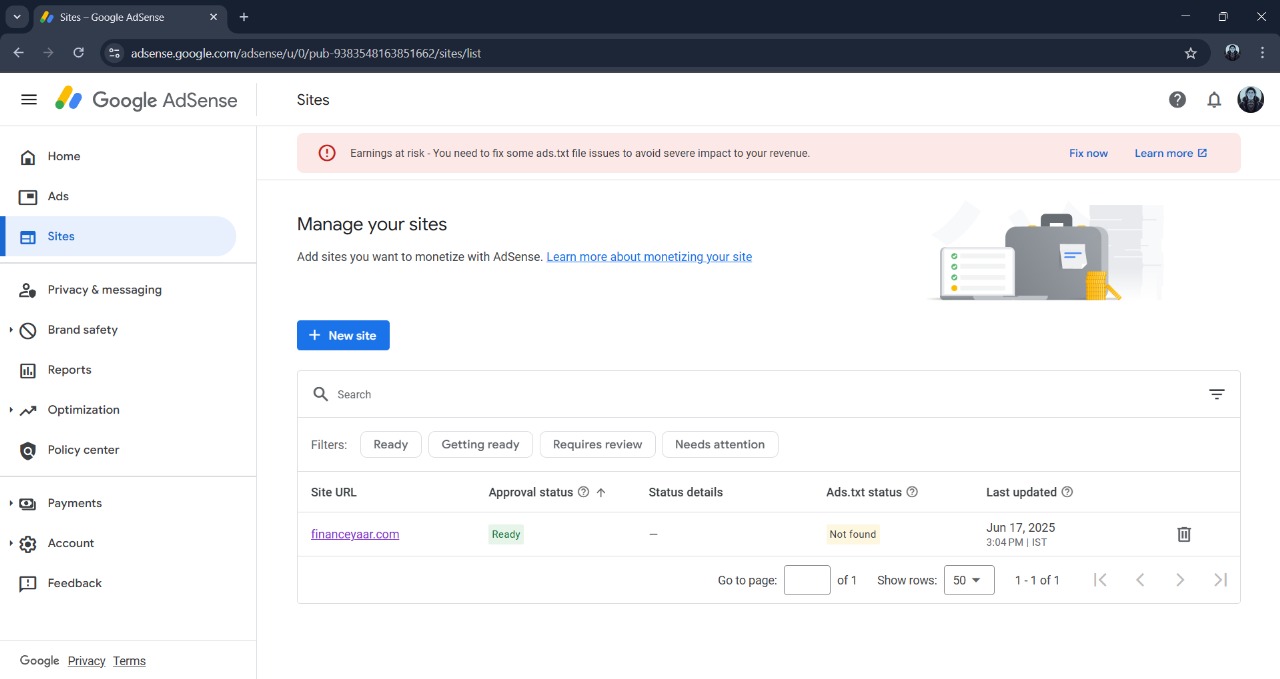Go to last page of results
This screenshot has width=1280, height=679.
pyautogui.click(x=1220, y=580)
